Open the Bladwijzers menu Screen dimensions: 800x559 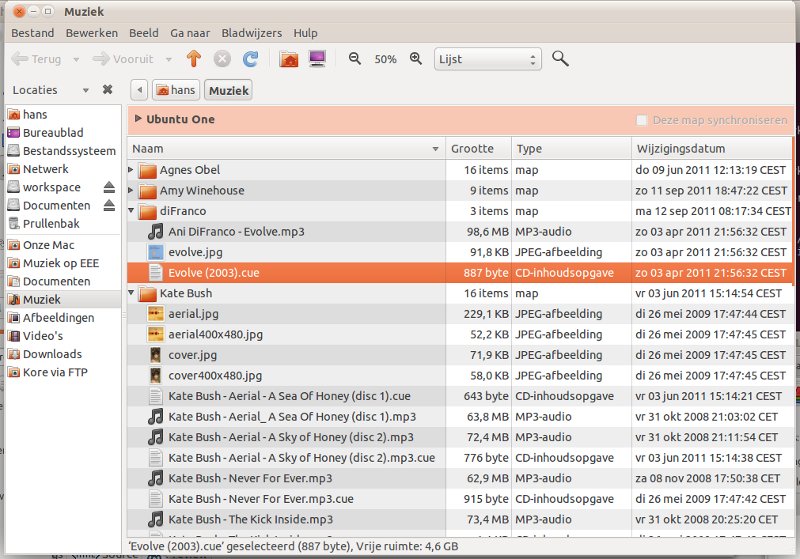click(250, 33)
